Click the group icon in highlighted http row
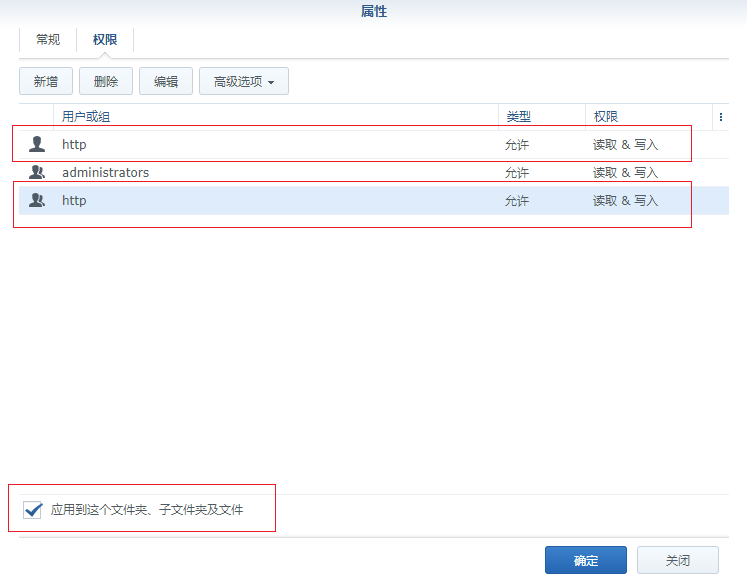 (x=37, y=200)
